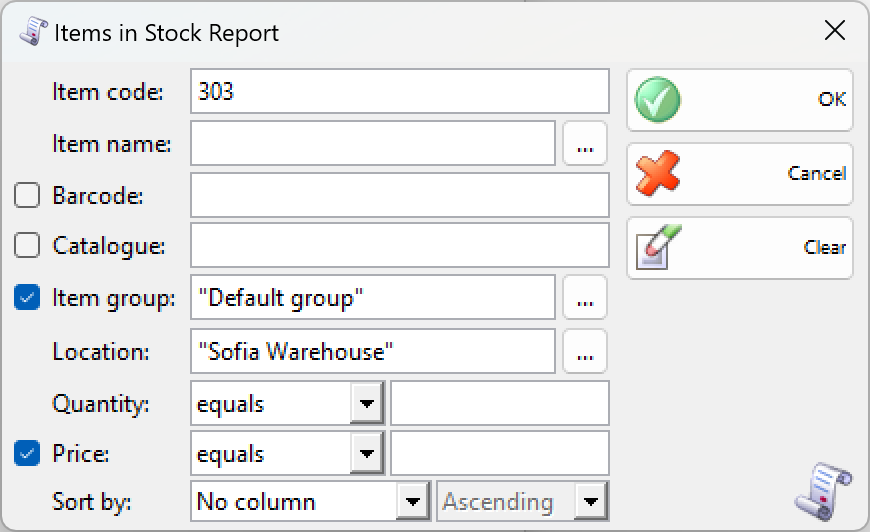Open the Sort by No column dropdown
The image size is (870, 532).
[413, 501]
